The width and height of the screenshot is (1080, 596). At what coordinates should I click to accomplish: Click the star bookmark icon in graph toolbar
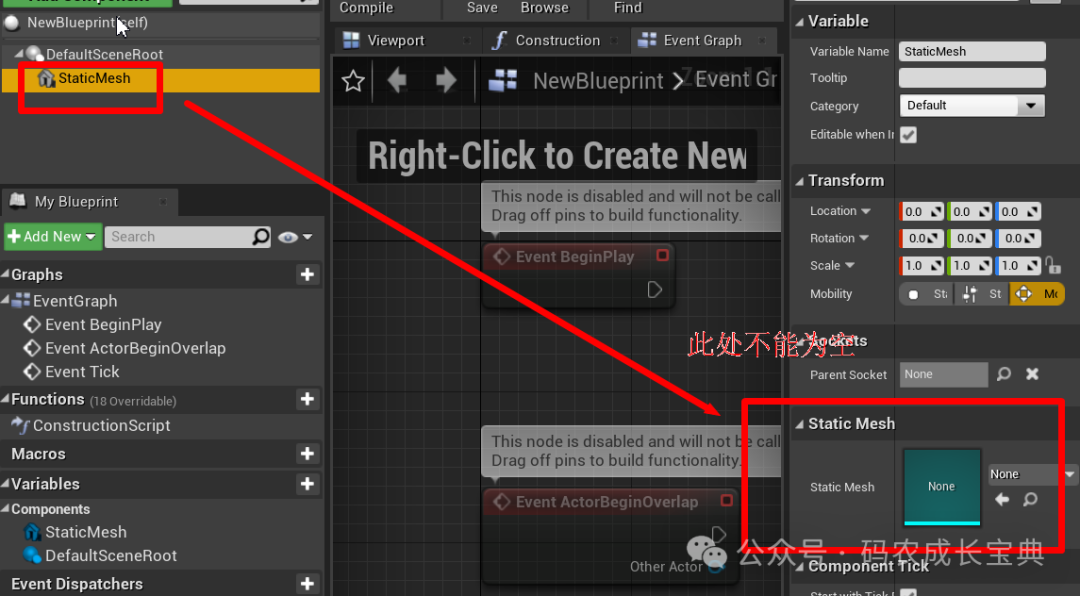point(352,81)
